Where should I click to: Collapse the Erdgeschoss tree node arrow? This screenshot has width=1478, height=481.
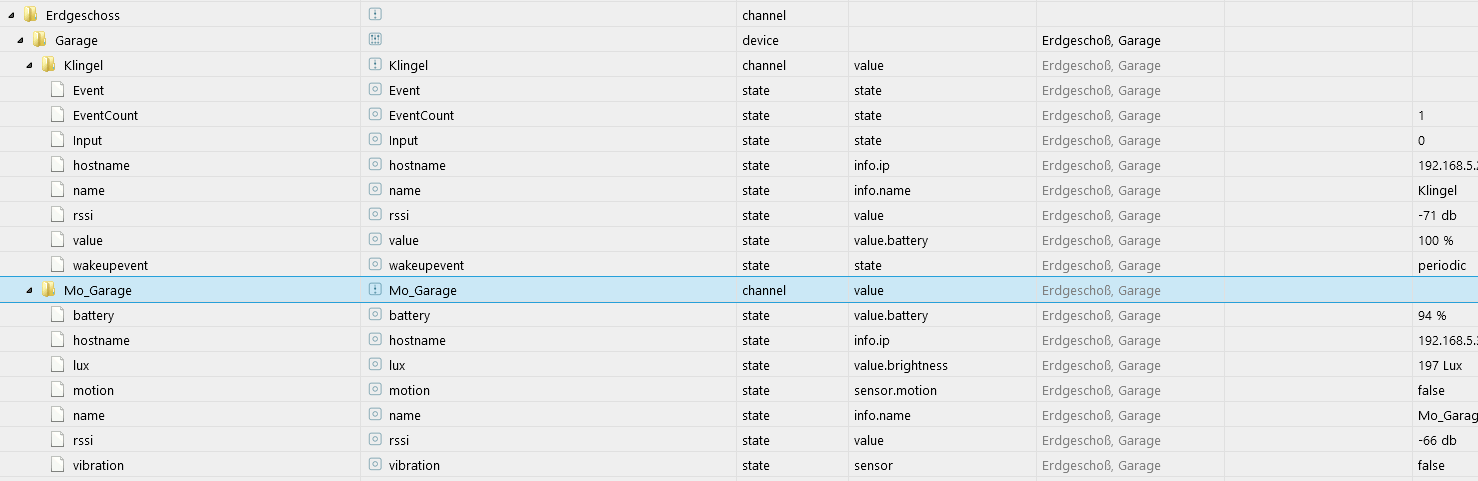click(11, 15)
